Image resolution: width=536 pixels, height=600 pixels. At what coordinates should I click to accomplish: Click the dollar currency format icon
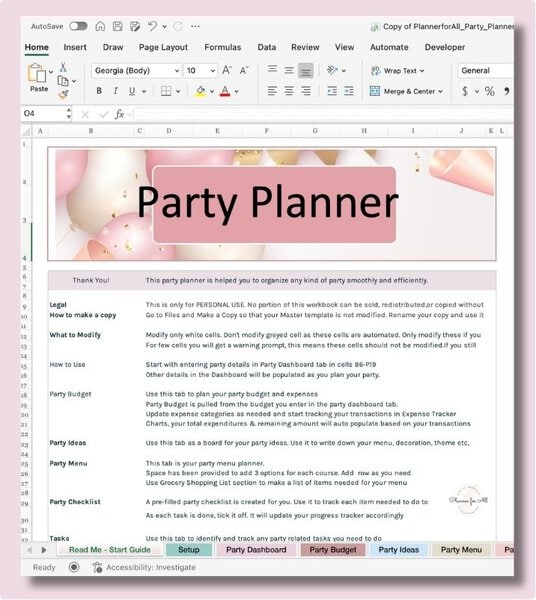465,91
